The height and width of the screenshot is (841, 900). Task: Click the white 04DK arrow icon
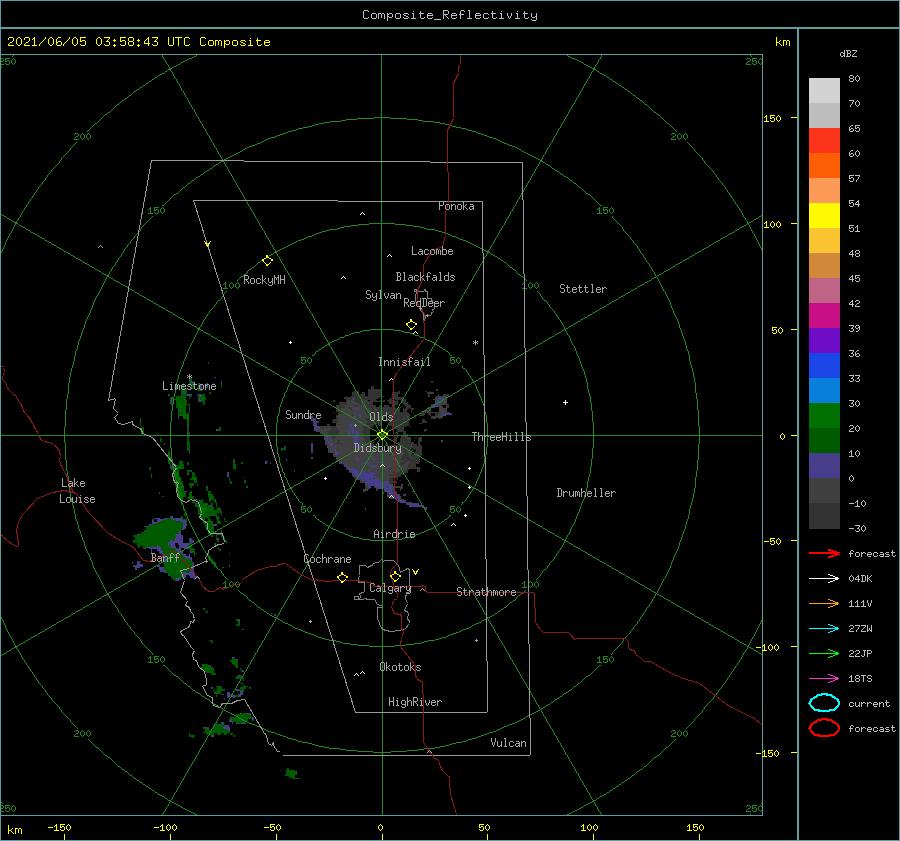tap(824, 578)
